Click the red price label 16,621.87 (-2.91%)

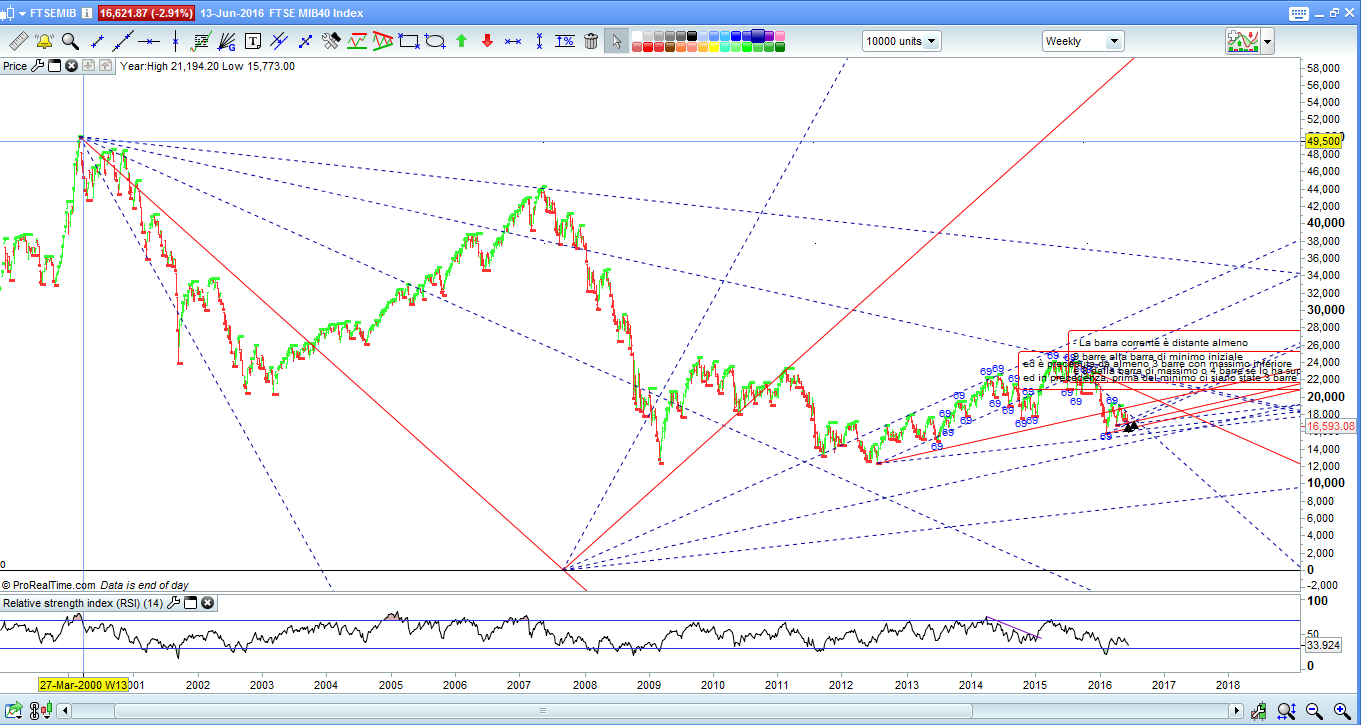coord(145,14)
